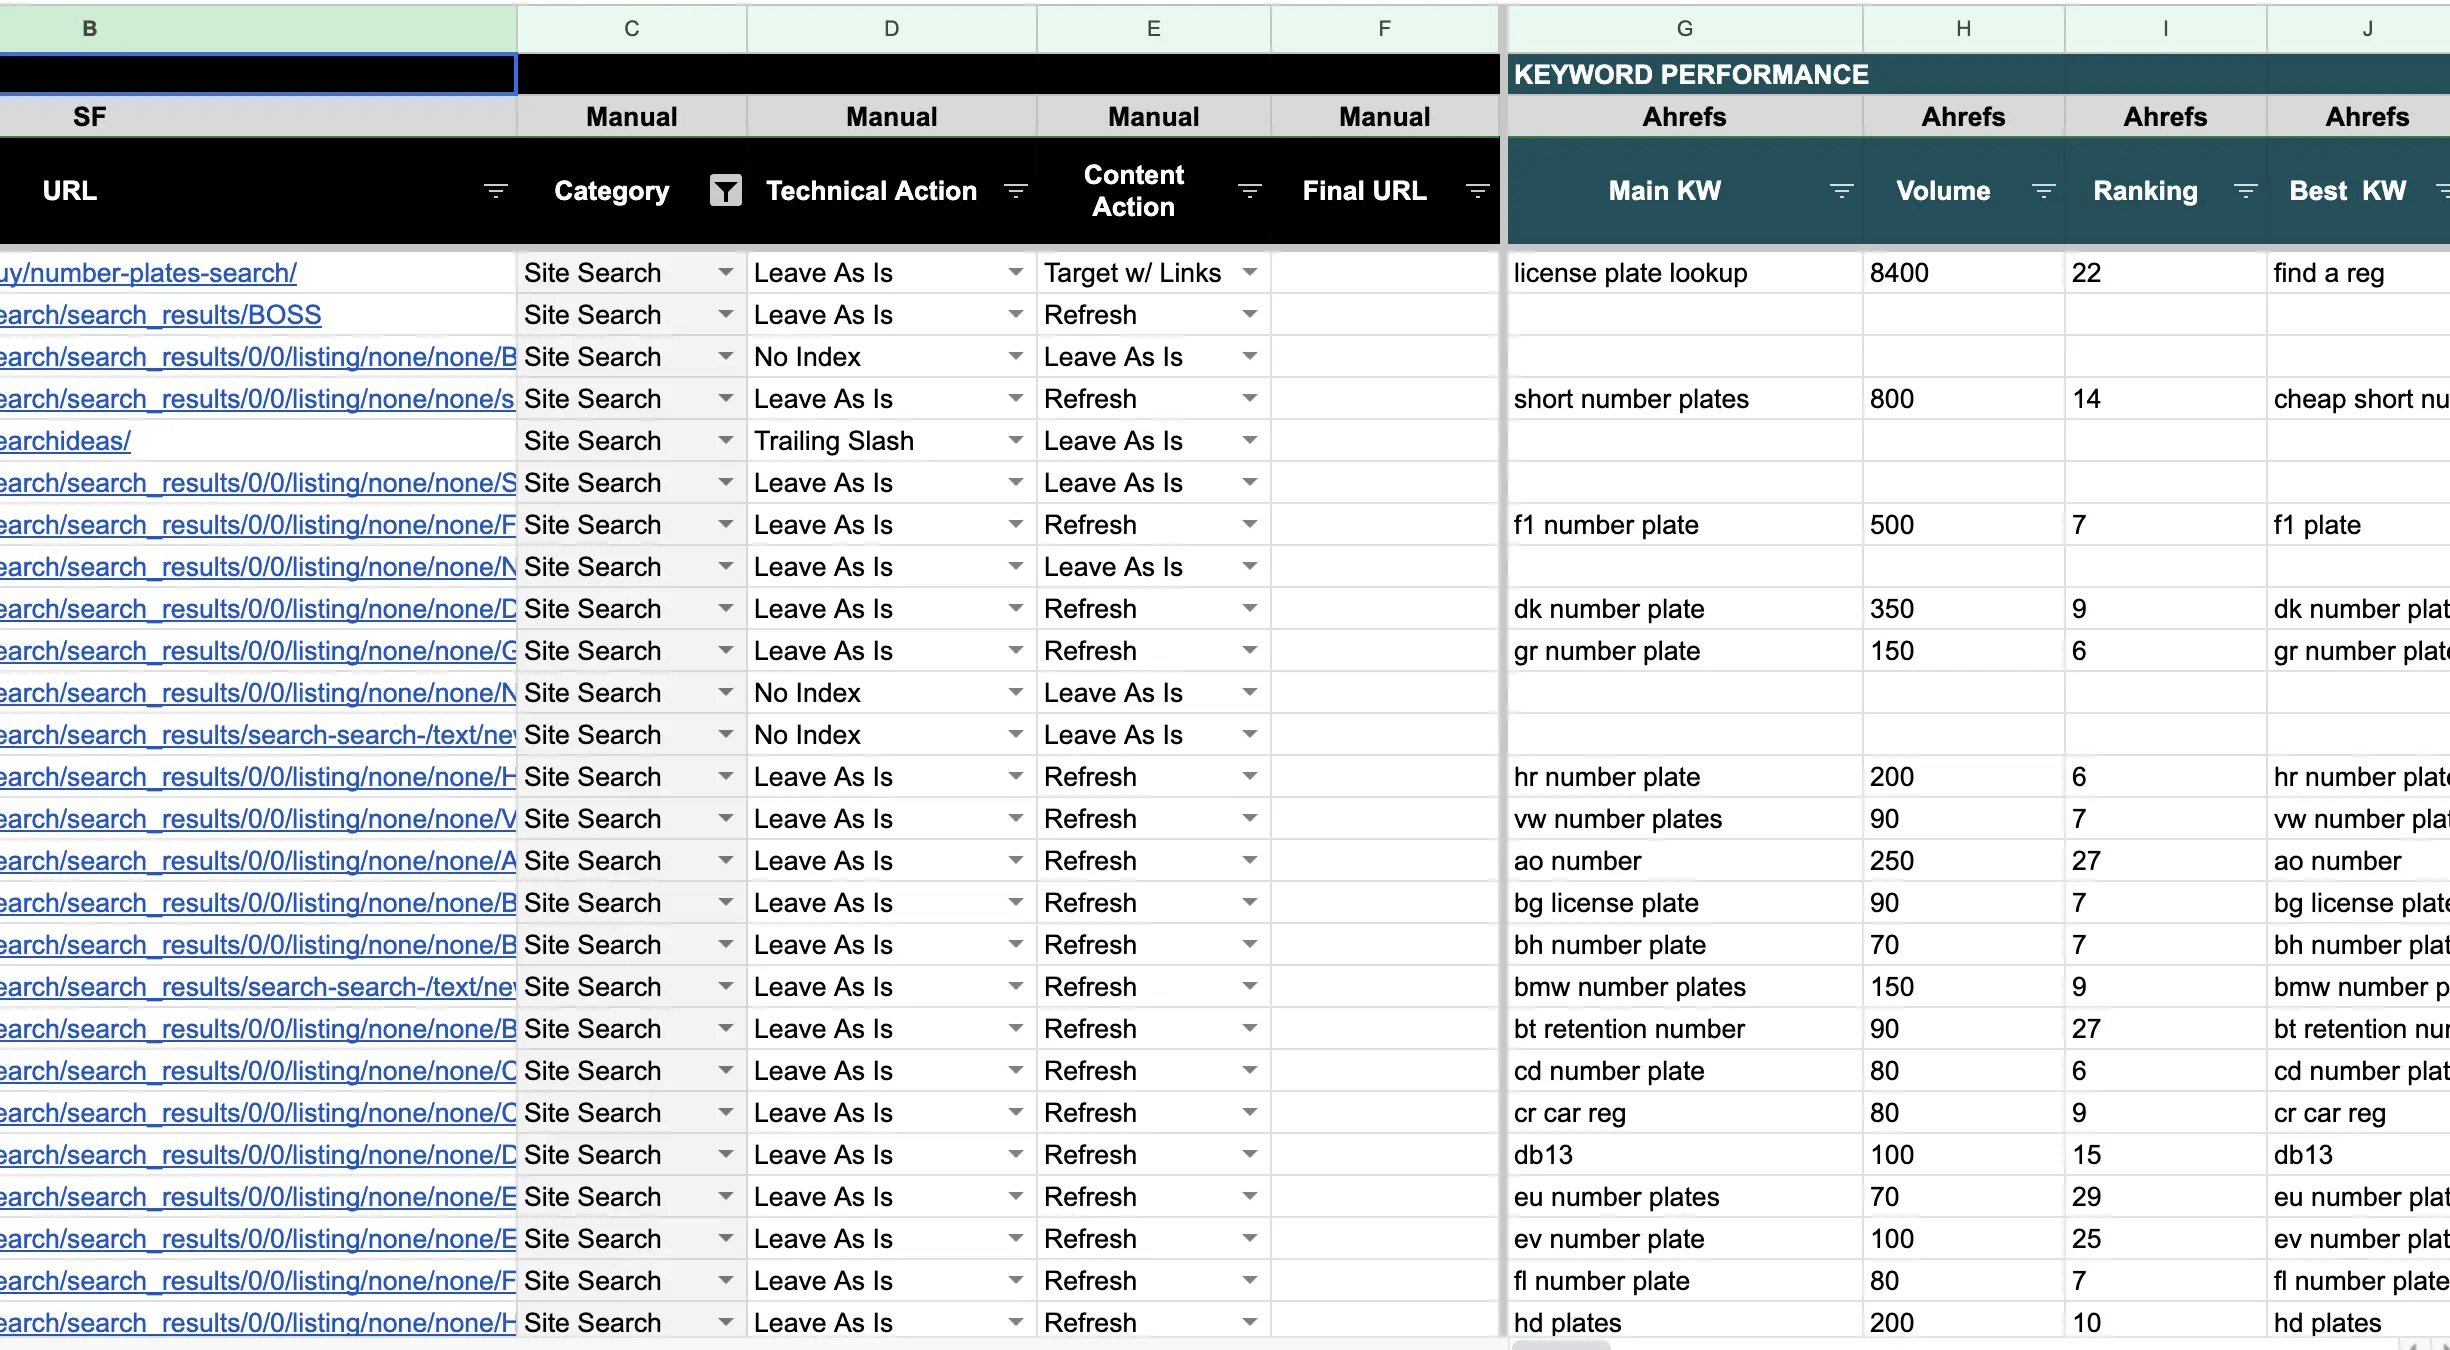This screenshot has height=1350, width=2450.
Task: Open the earchideas/ URL link
Action: point(65,441)
